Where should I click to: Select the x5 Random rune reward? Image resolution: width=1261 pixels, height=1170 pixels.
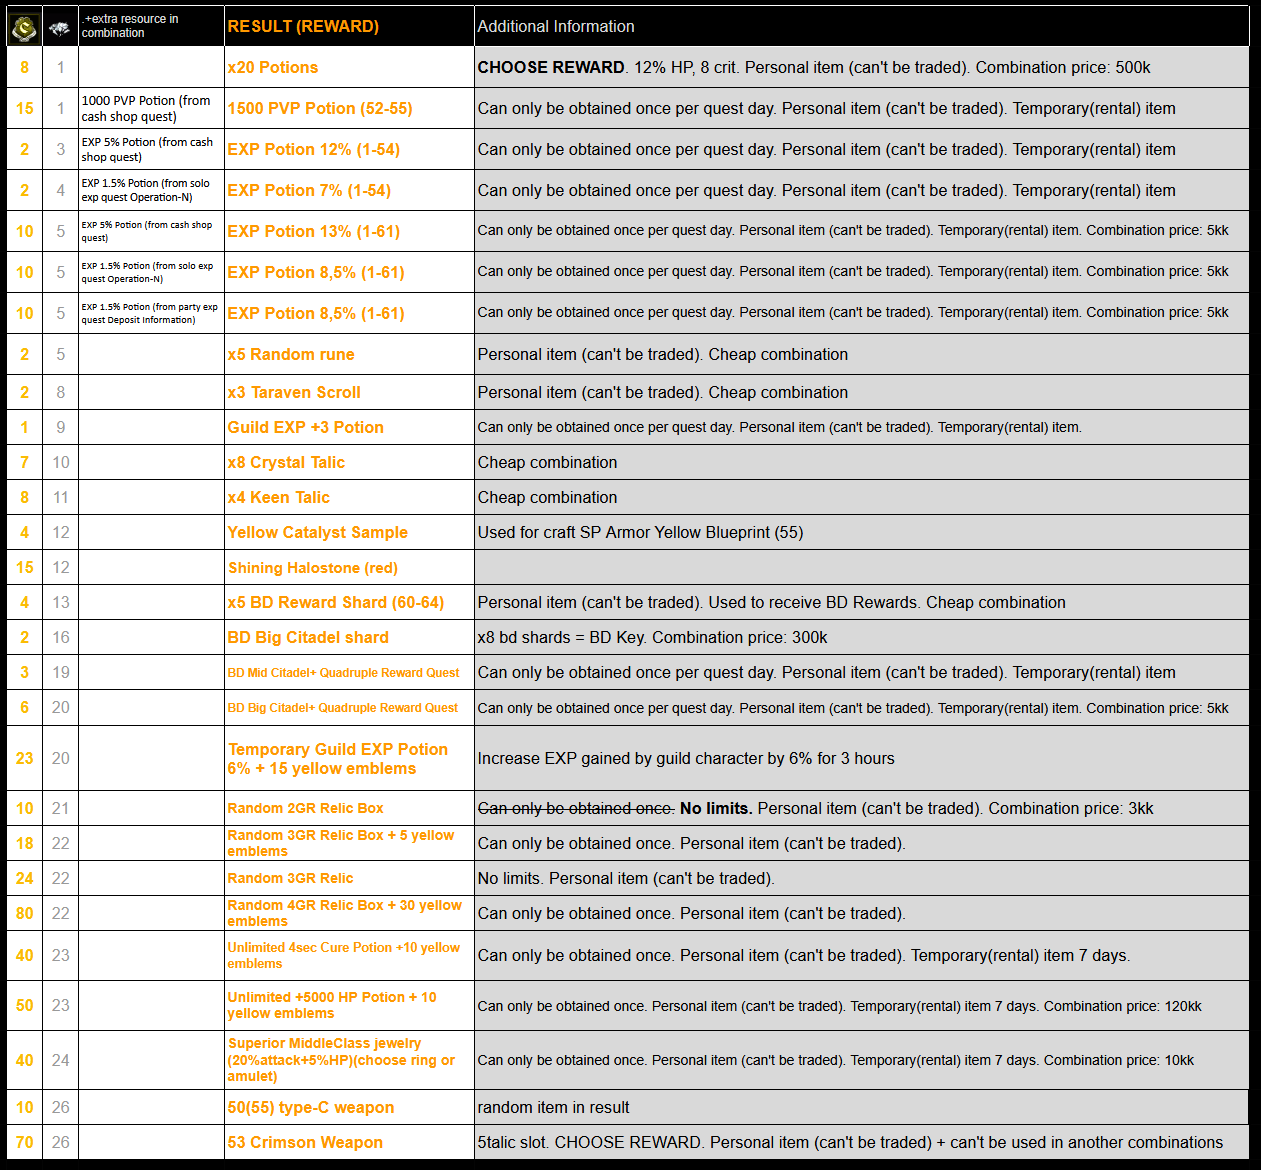291,354
